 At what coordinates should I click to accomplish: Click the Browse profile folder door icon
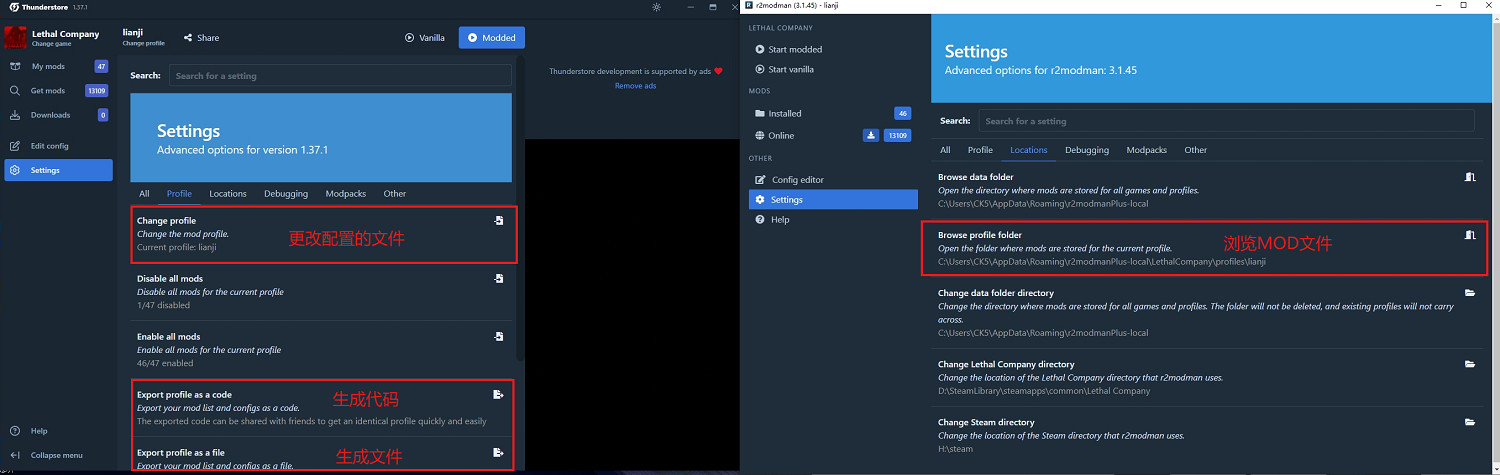point(1469,235)
